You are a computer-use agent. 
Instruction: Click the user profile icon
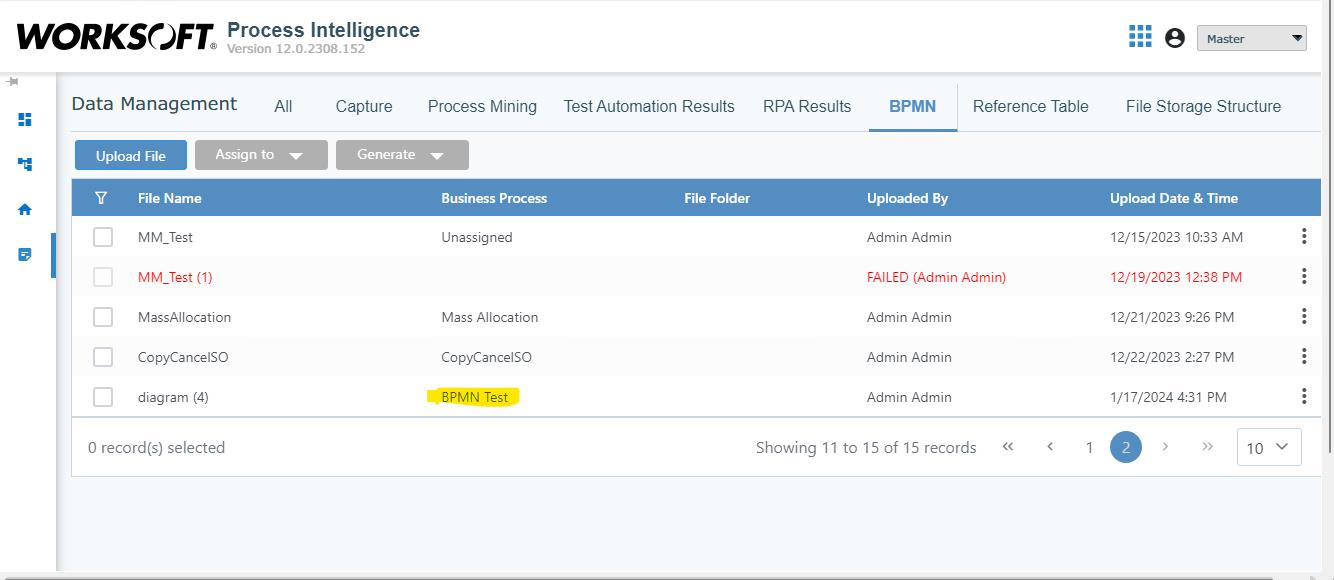pyautogui.click(x=1175, y=38)
